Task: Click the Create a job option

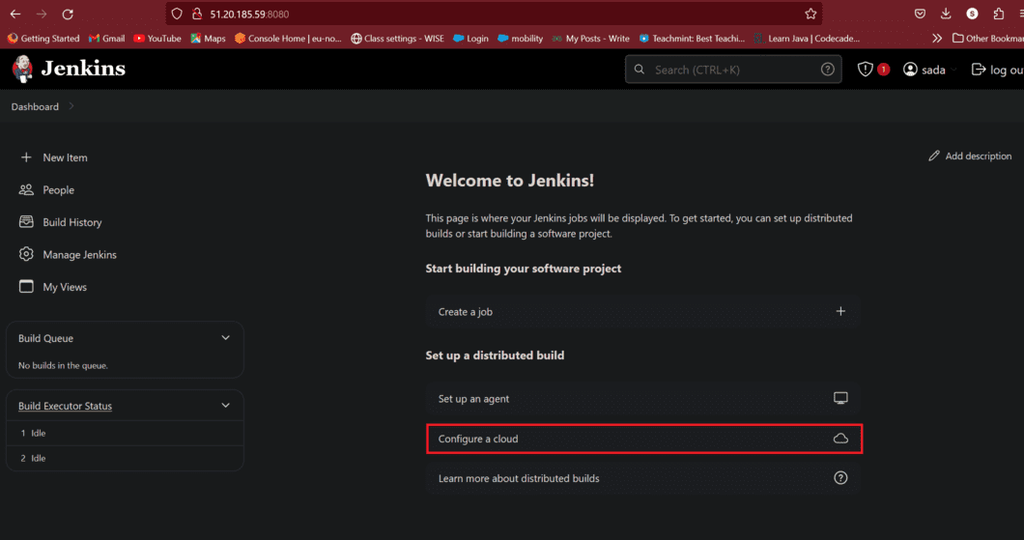Action: coord(643,312)
